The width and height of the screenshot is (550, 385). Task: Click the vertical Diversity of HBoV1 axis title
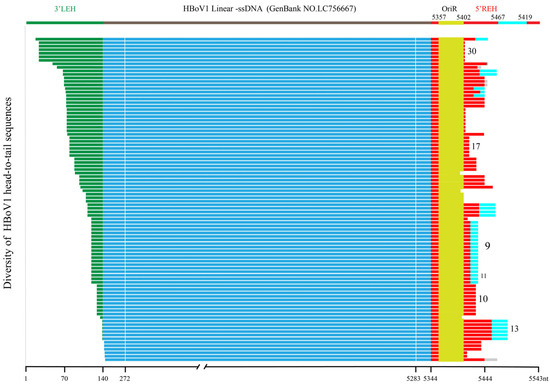tap(7, 193)
